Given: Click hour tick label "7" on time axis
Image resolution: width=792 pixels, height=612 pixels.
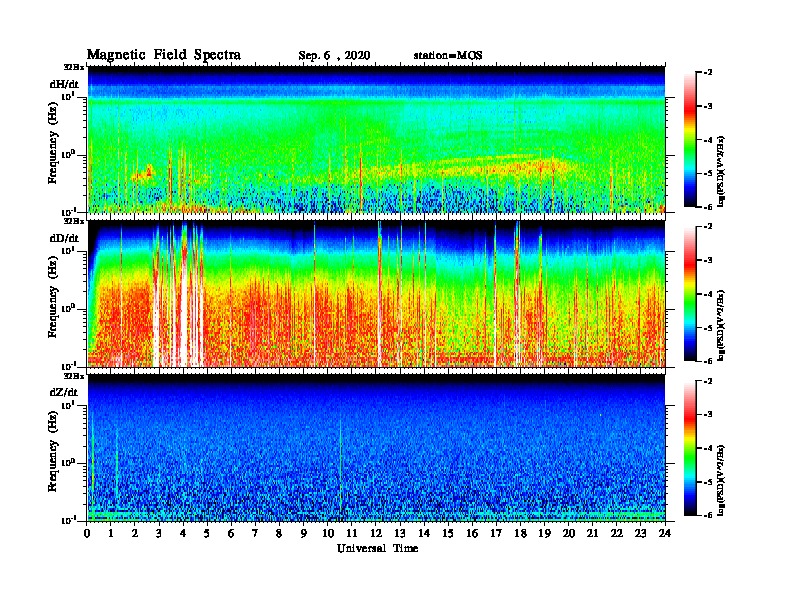Looking at the screenshot, I should coord(256,534).
